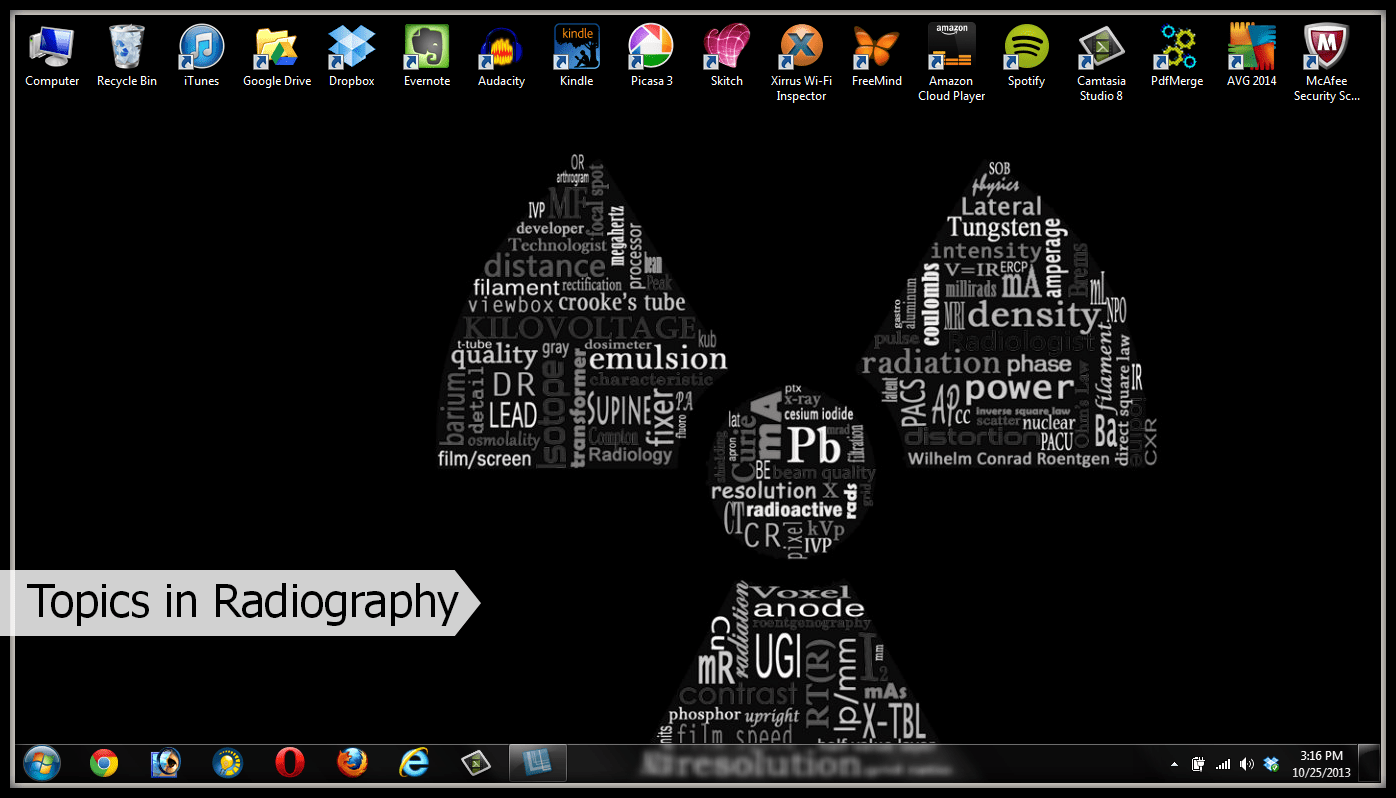Select the Dropbox desktop shortcut
1396x798 pixels.
click(x=352, y=55)
